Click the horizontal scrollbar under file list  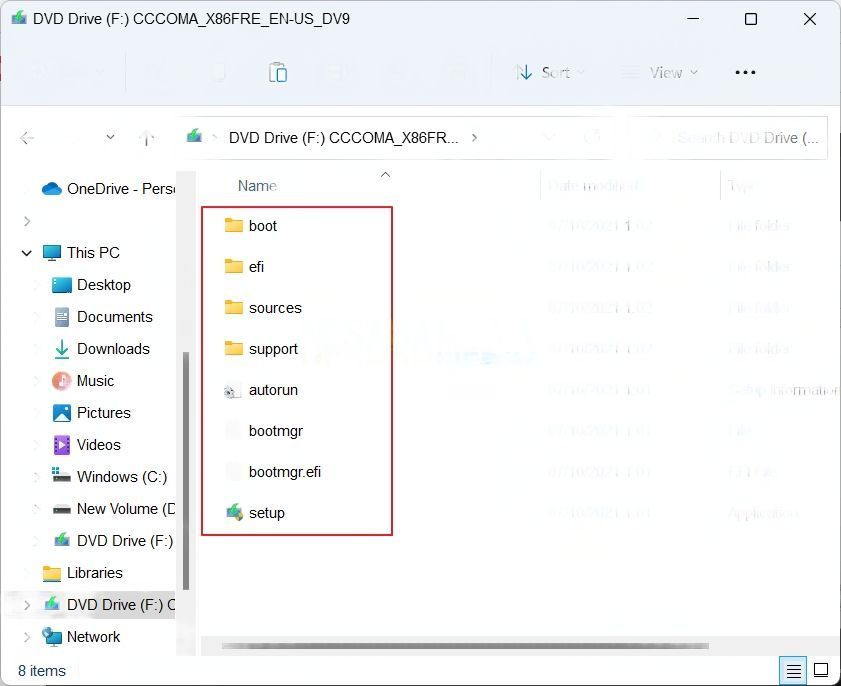[465, 646]
